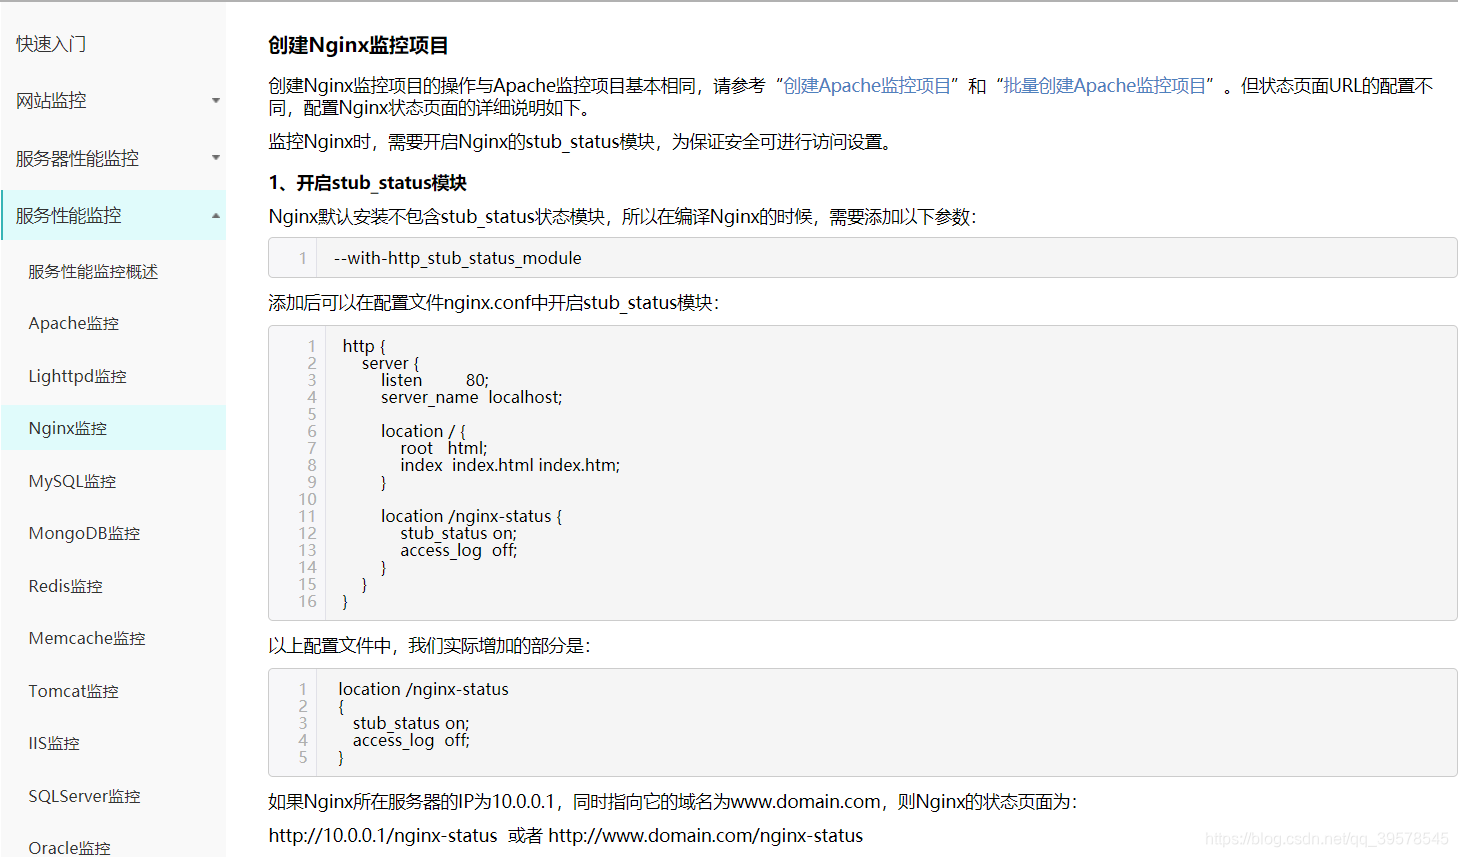Click the http://www.domain.com/nginx-status URL text
This screenshot has height=857, width=1458.
coord(706,836)
